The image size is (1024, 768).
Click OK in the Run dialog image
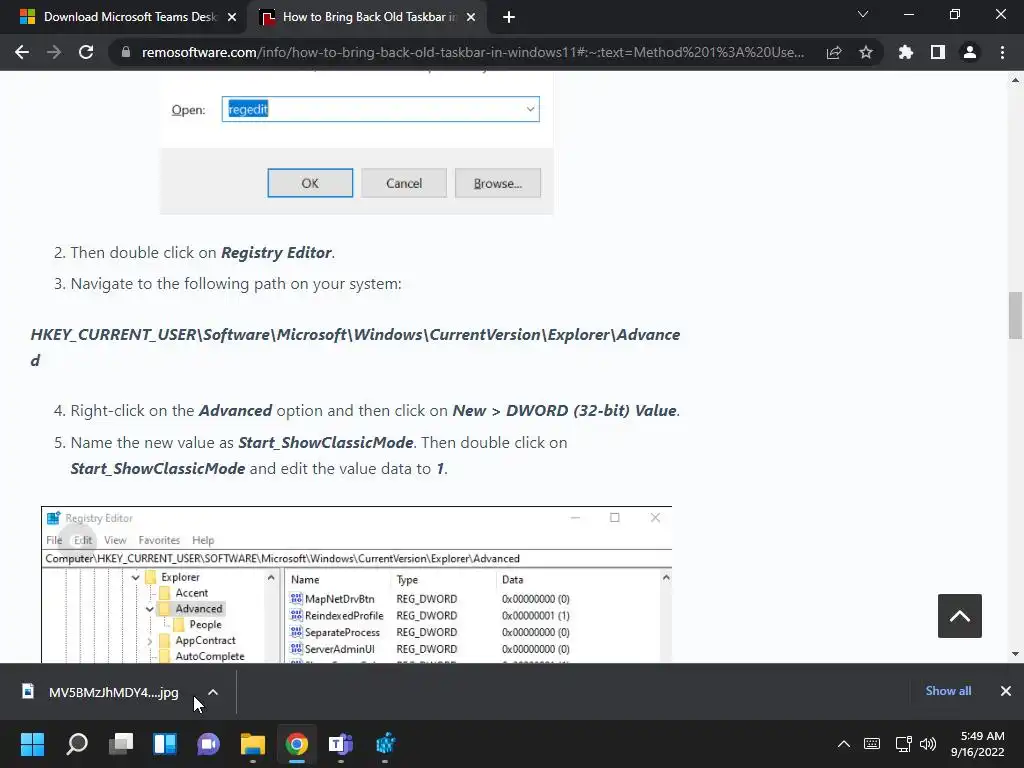310,183
